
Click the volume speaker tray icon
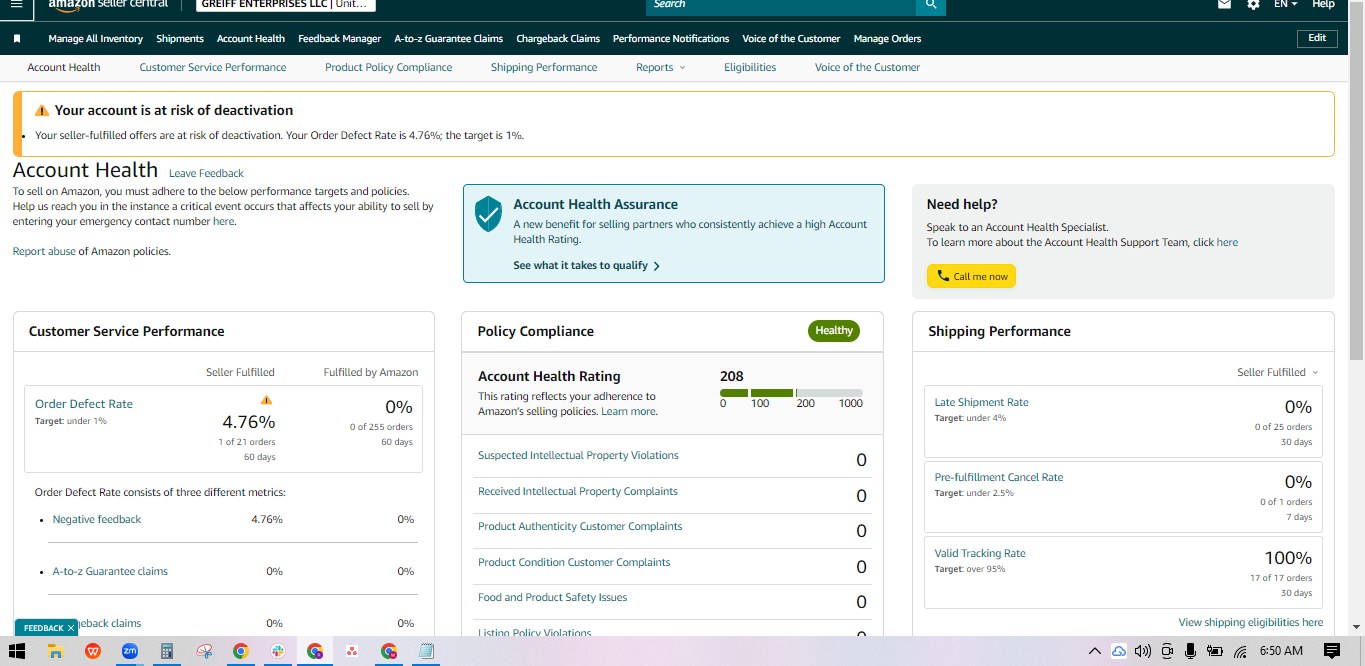[1143, 651]
